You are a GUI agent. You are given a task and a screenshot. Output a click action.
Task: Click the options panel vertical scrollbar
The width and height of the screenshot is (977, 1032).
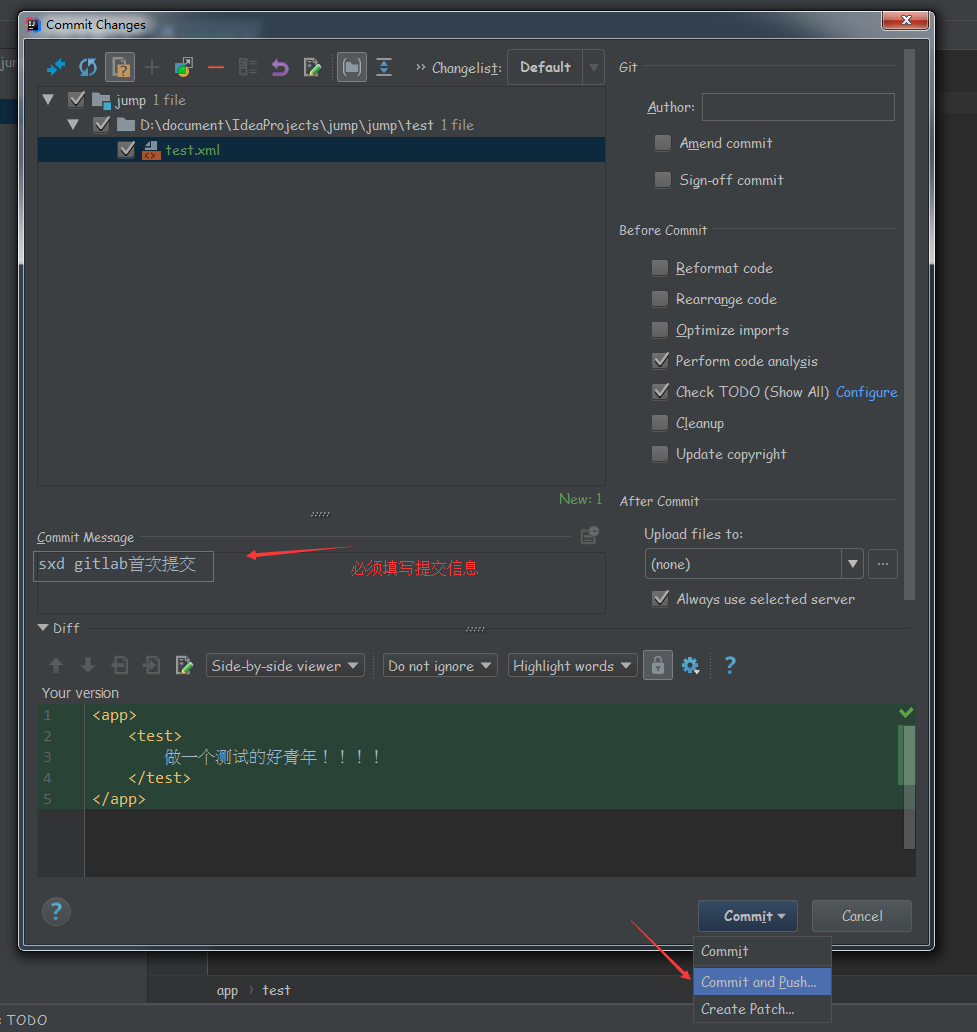tap(909, 324)
